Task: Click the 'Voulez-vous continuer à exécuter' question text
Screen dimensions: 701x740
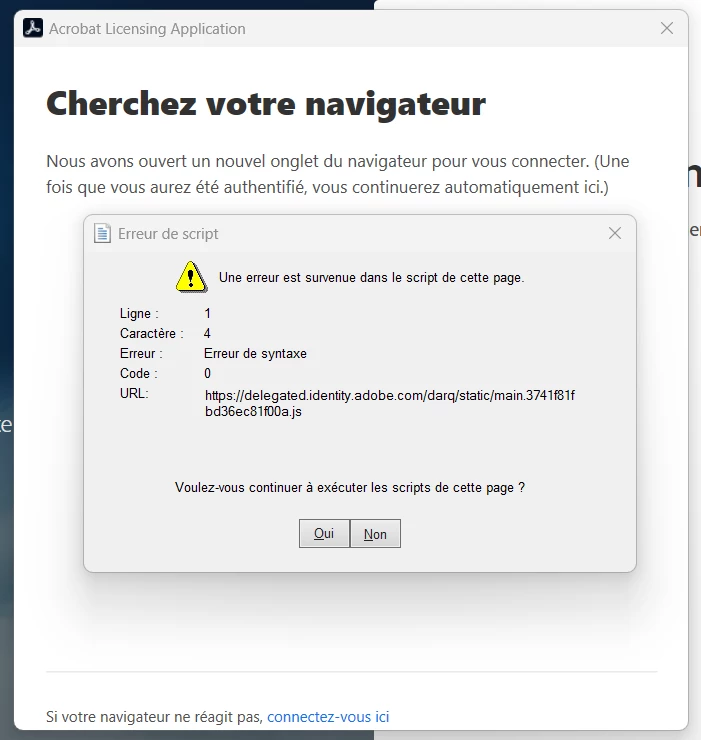Action: pos(350,488)
